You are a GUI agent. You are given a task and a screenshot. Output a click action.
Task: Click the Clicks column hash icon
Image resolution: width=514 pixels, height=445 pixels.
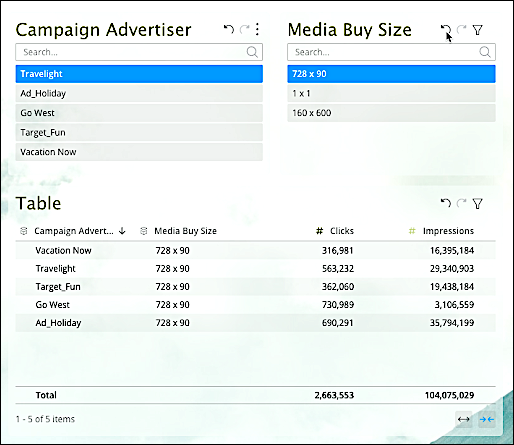click(319, 231)
